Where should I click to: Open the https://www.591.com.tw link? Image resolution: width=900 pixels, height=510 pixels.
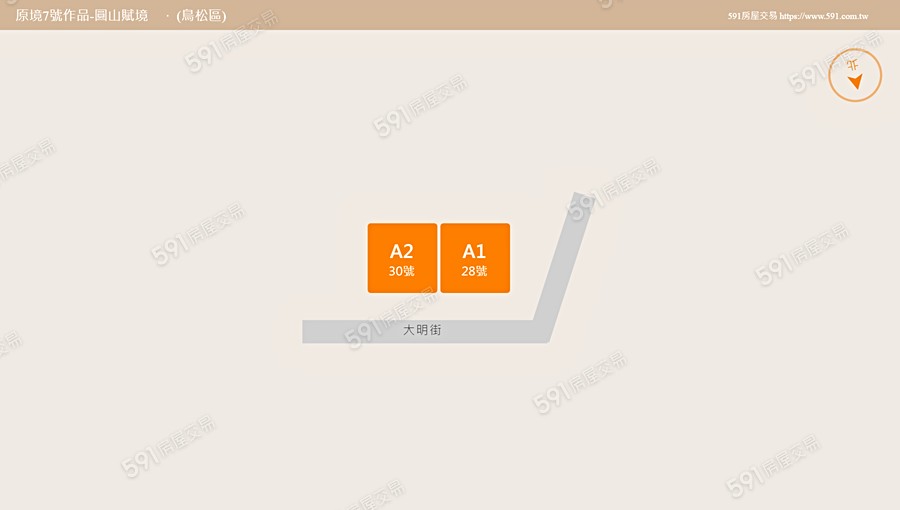(824, 16)
